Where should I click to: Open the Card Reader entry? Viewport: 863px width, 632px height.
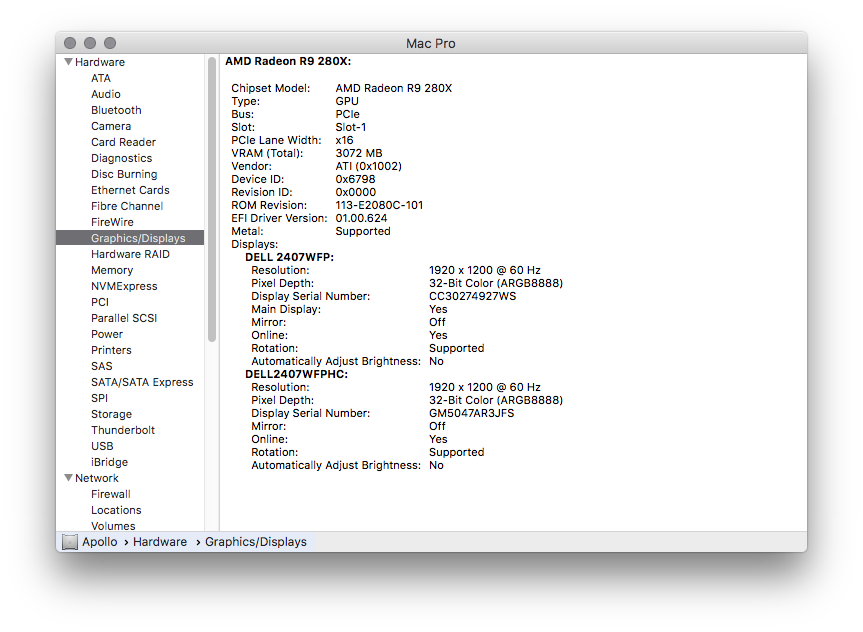123,142
